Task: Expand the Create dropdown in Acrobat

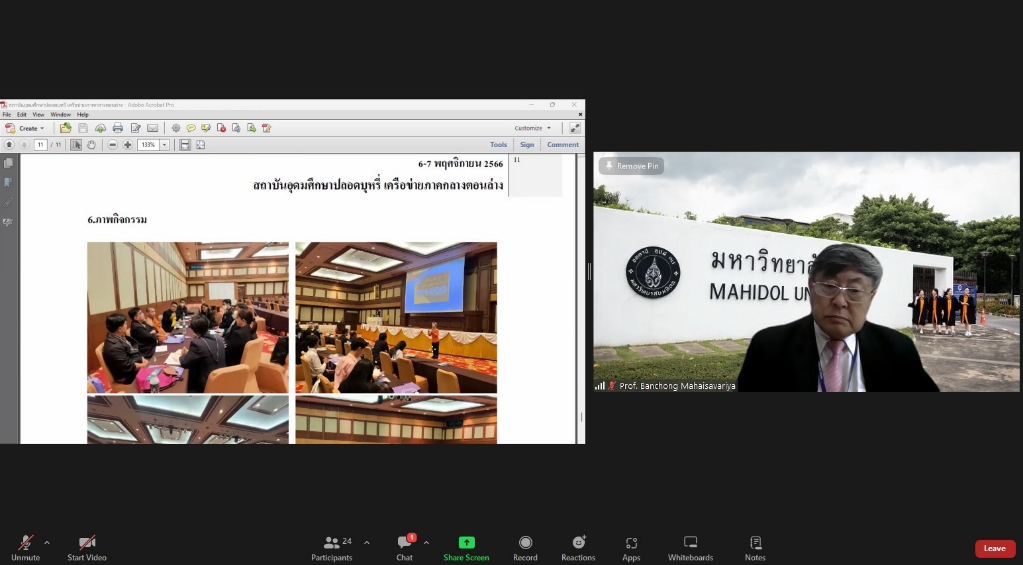Action: 25,128
